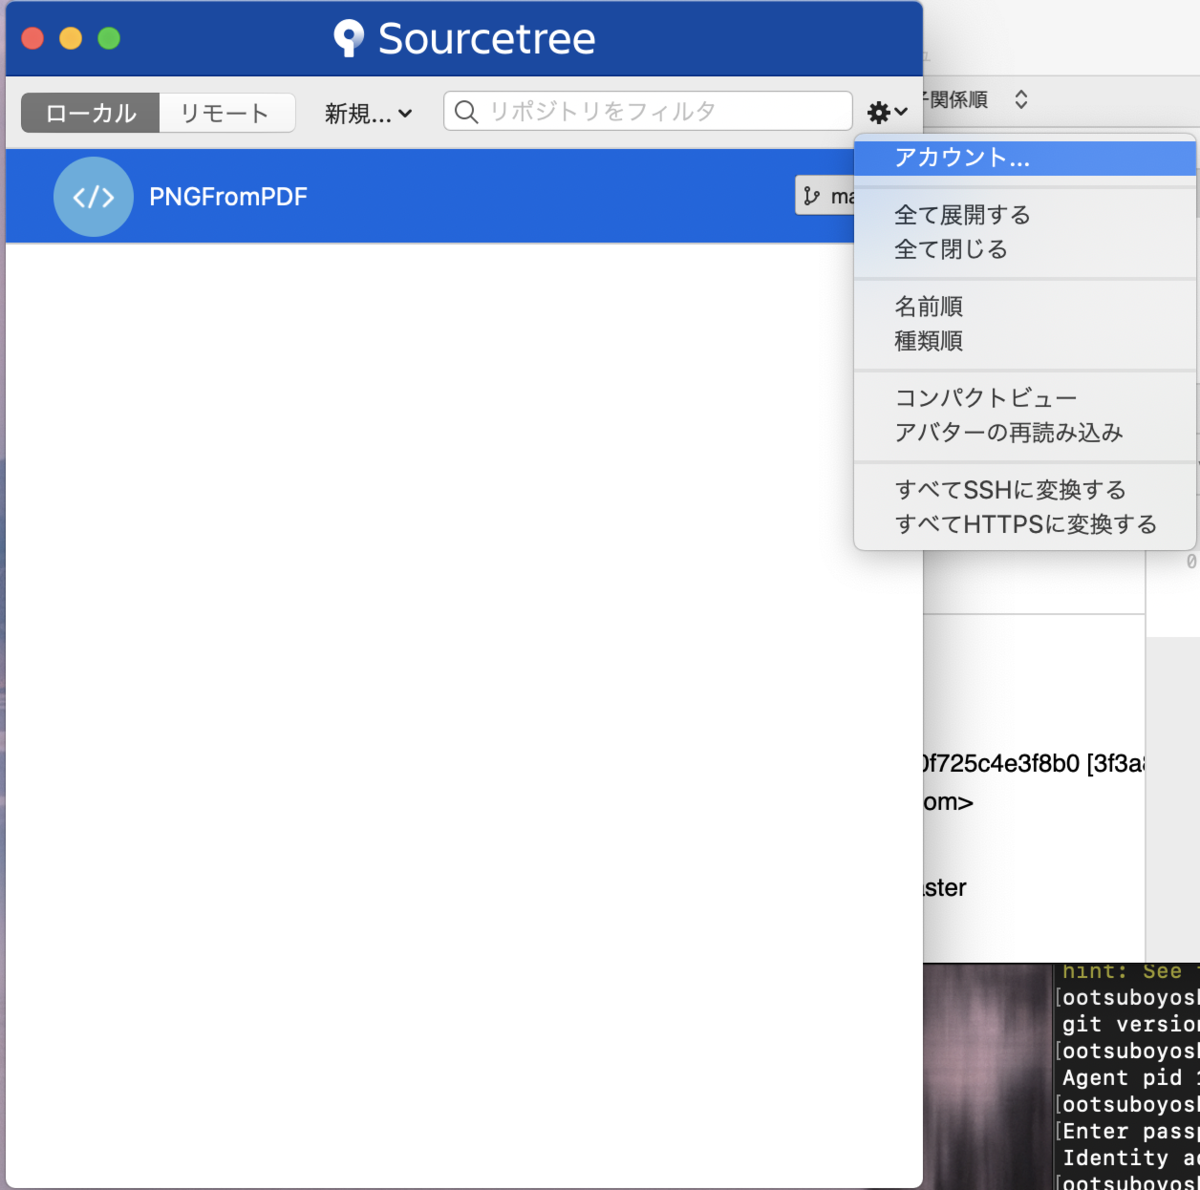1200x1190 pixels.
Task: Switch to the ローカル tab
Action: pyautogui.click(x=90, y=113)
